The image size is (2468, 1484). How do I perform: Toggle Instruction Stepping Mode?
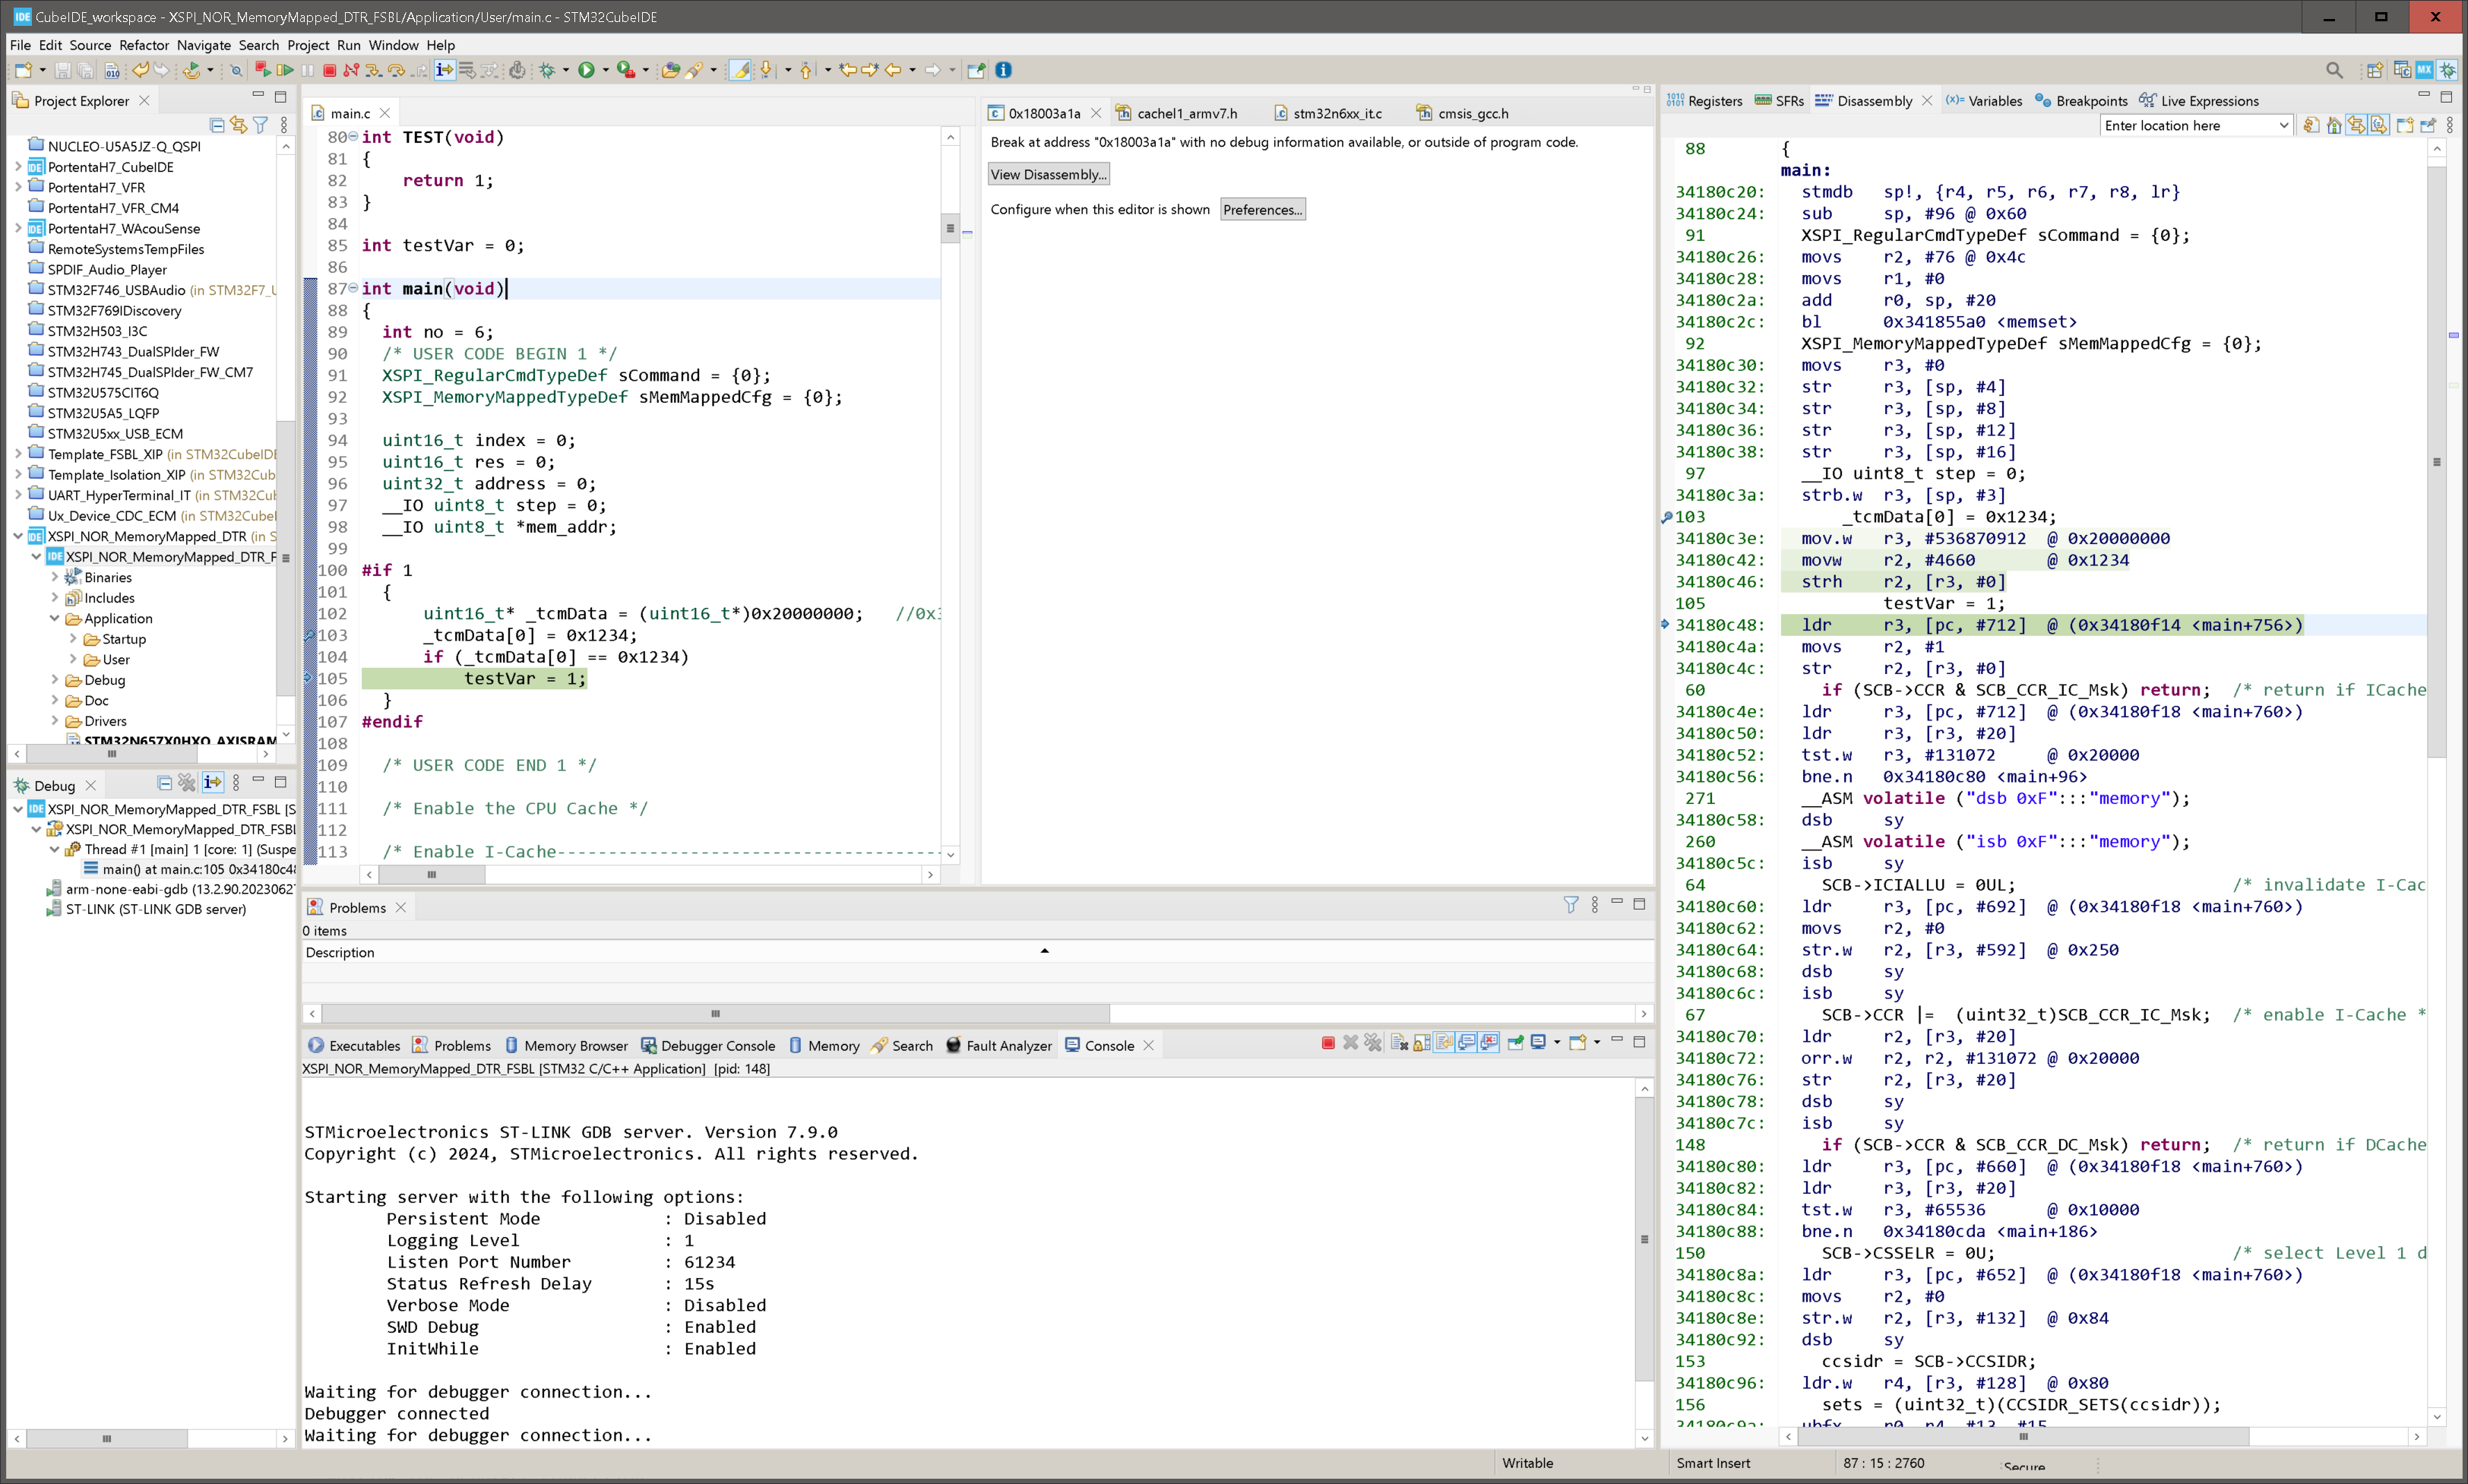[x=444, y=70]
